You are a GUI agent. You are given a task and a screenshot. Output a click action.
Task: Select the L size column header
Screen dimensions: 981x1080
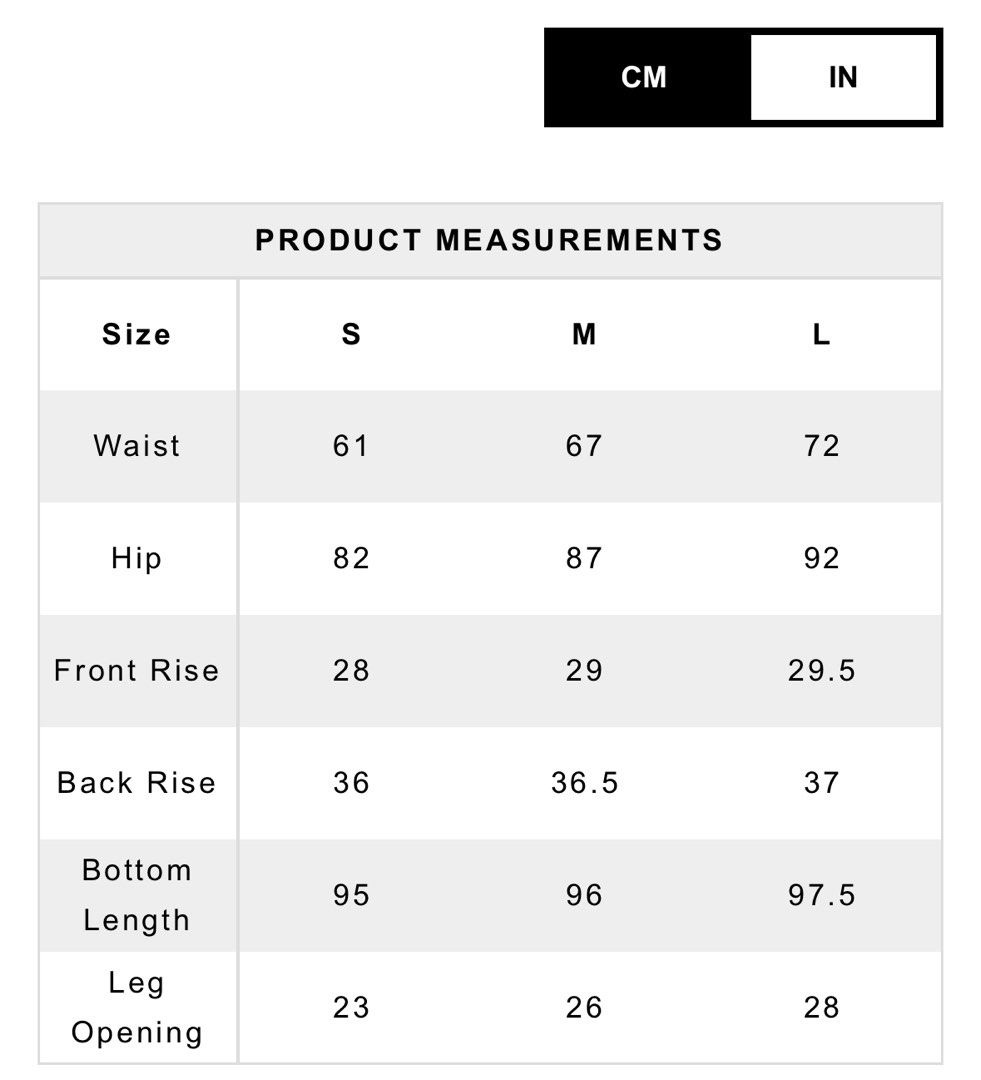(x=821, y=335)
